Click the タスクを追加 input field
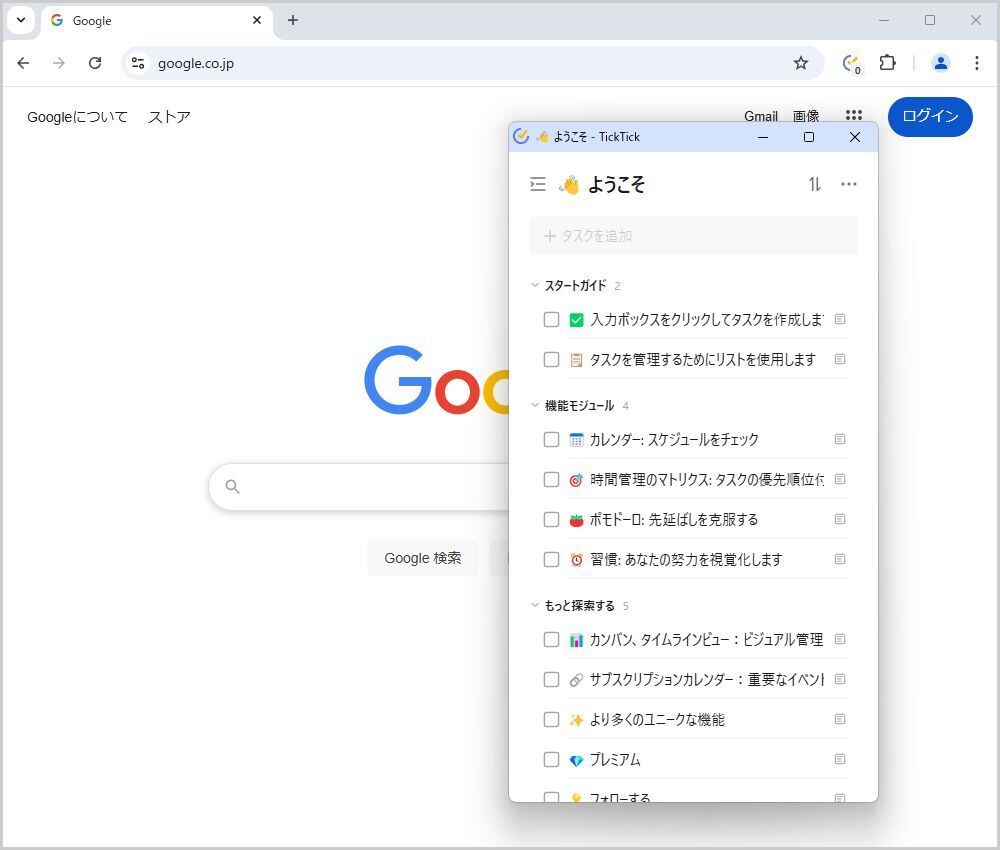Viewport: 1000px width, 850px height. pos(693,236)
